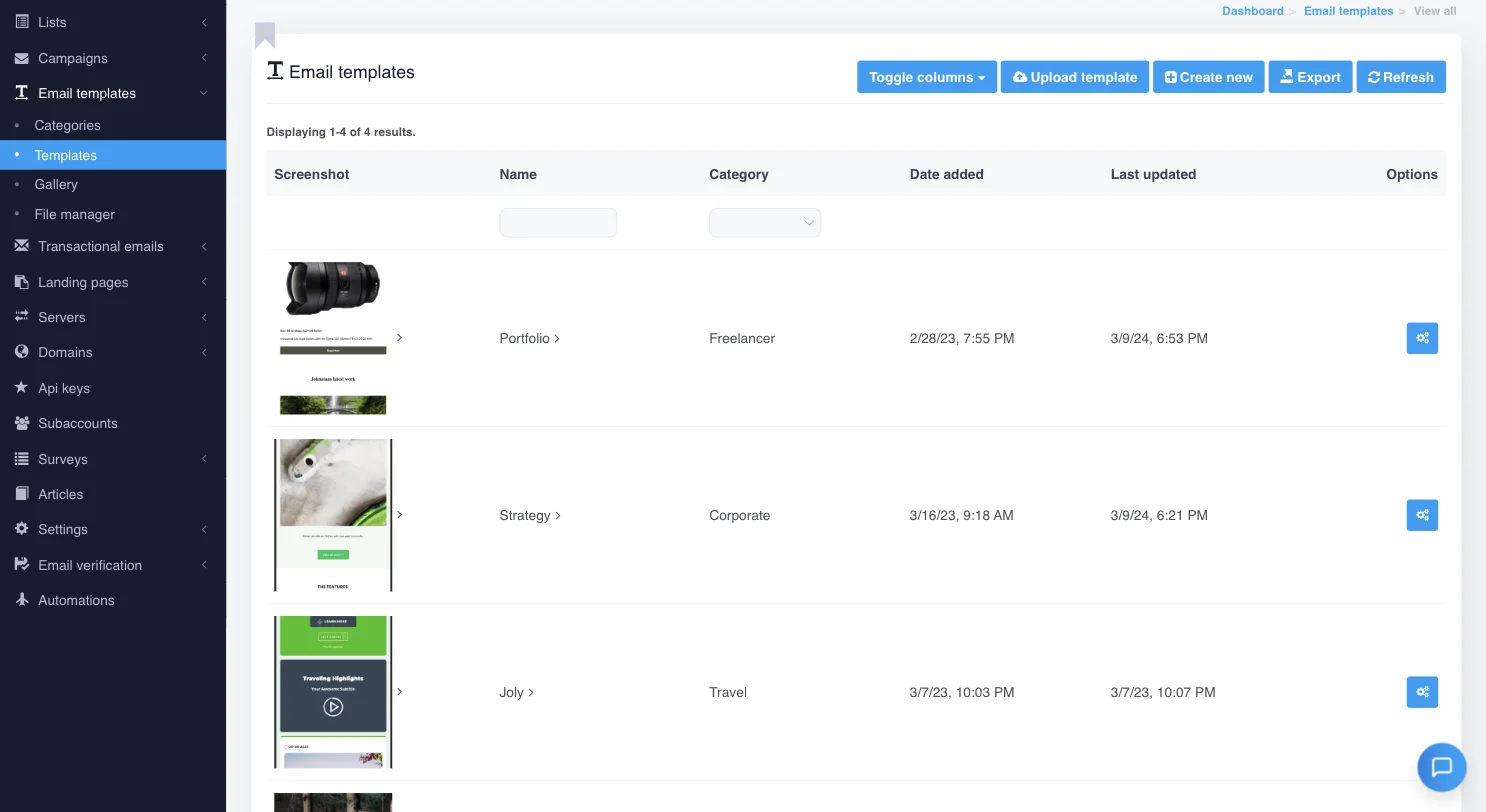The image size is (1486, 812).
Task: Open the Joly template thumbnail
Action: click(333, 692)
